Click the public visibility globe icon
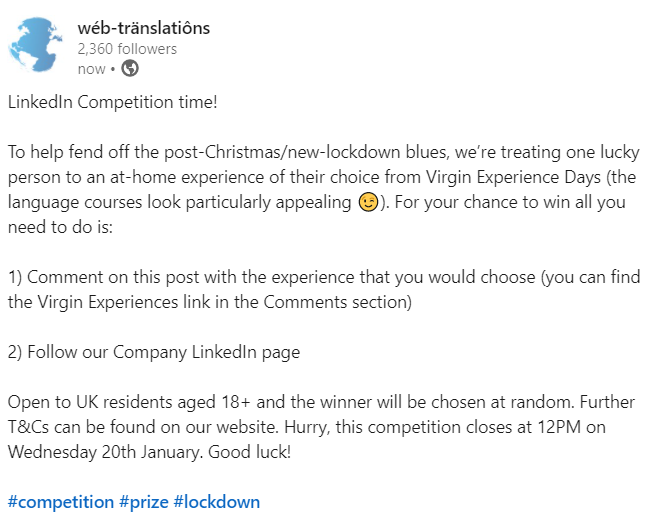Viewport: 663px width, 523px height. click(130, 68)
